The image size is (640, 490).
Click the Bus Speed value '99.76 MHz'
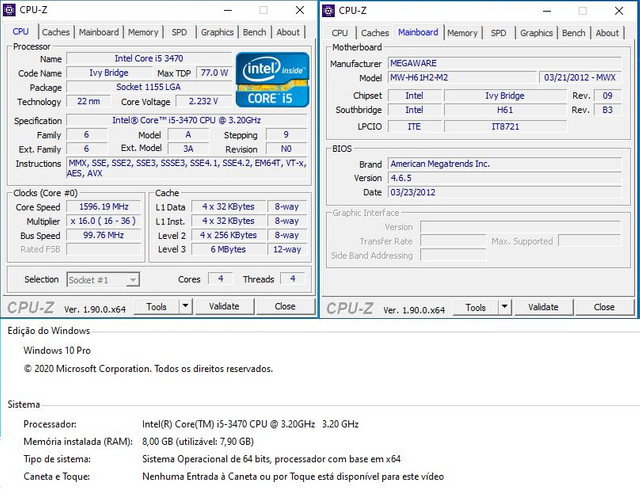coord(104,235)
